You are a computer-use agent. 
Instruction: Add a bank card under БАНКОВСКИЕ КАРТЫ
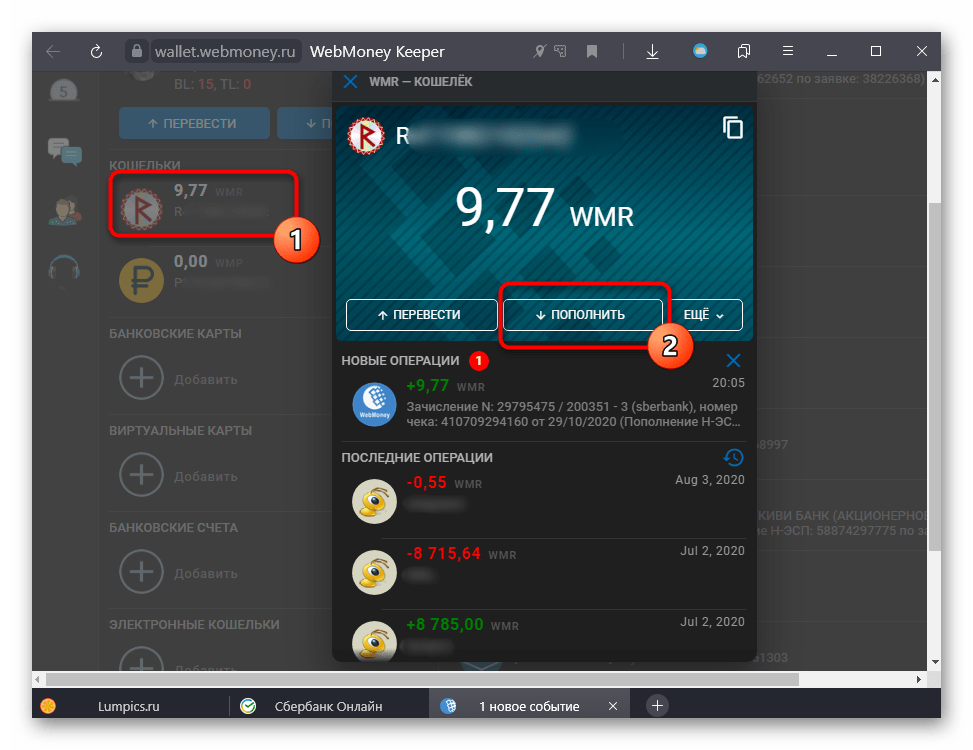tap(142, 378)
